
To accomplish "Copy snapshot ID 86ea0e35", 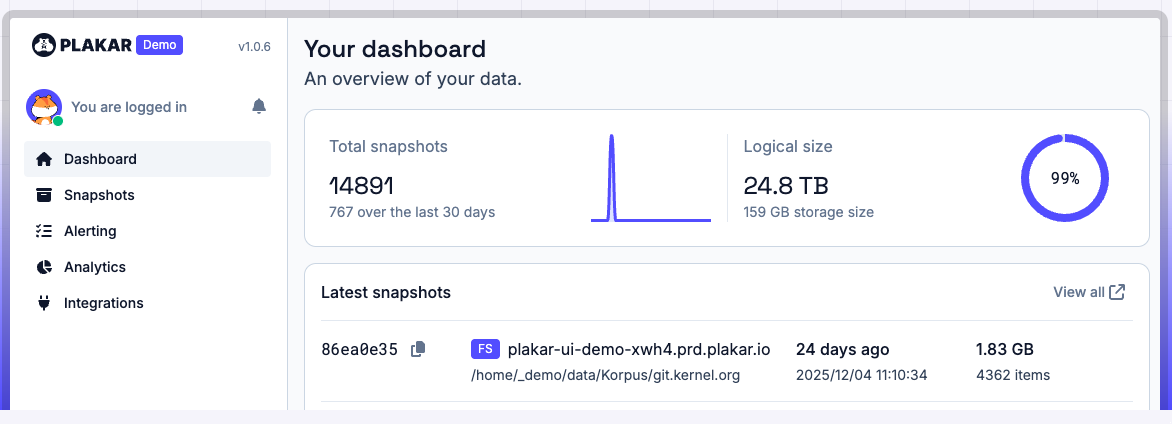I will 419,349.
